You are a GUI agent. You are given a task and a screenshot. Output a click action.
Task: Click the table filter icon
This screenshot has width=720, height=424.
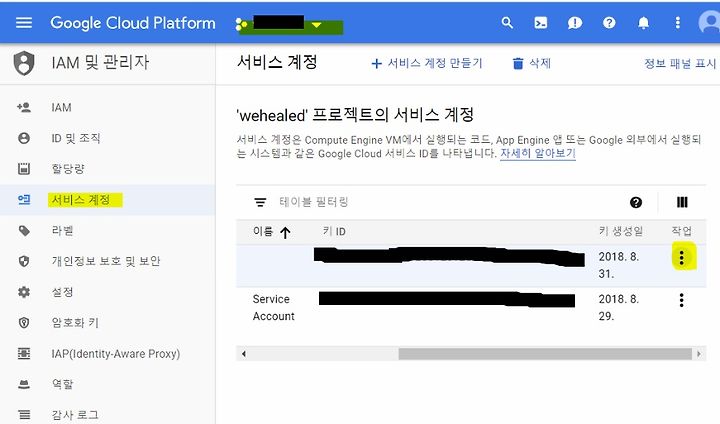click(260, 202)
